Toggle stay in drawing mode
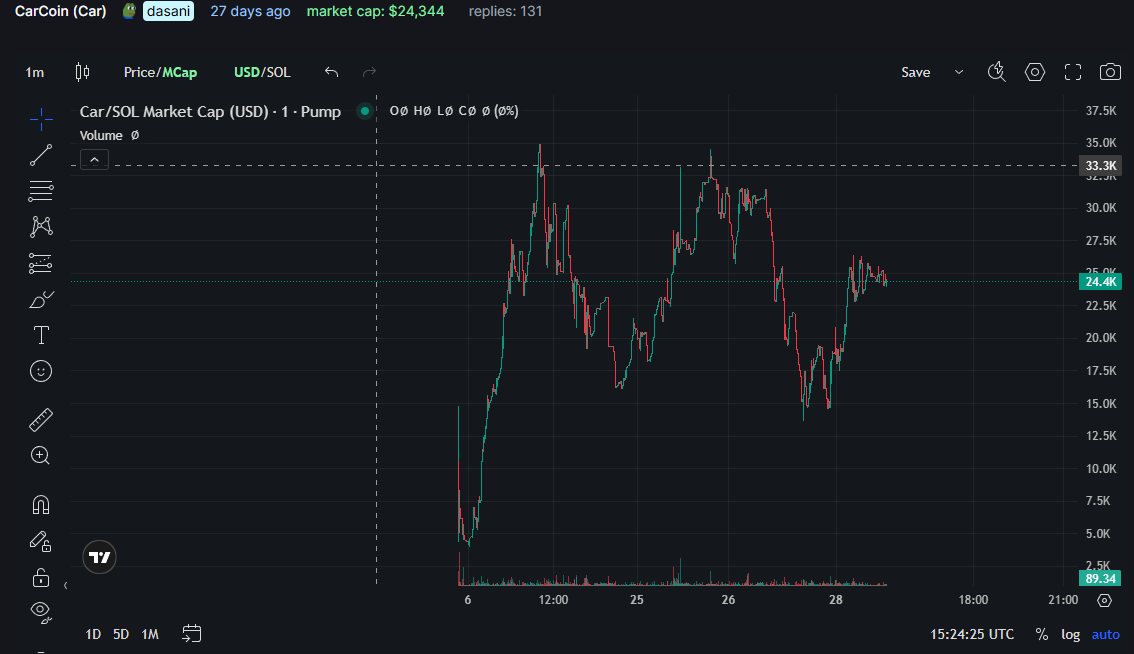Image resolution: width=1134 pixels, height=654 pixels. click(41, 541)
